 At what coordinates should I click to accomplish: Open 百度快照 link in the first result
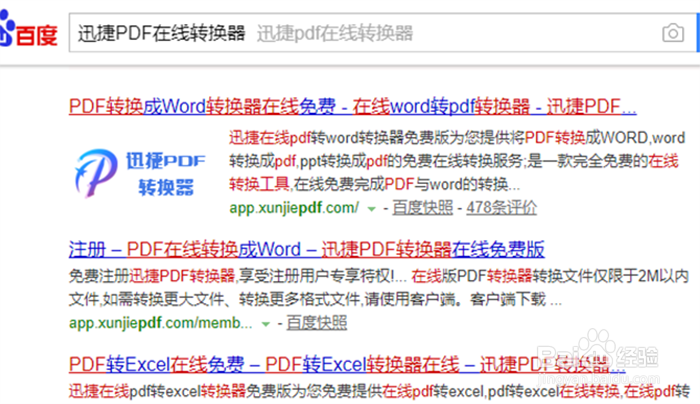click(x=422, y=208)
